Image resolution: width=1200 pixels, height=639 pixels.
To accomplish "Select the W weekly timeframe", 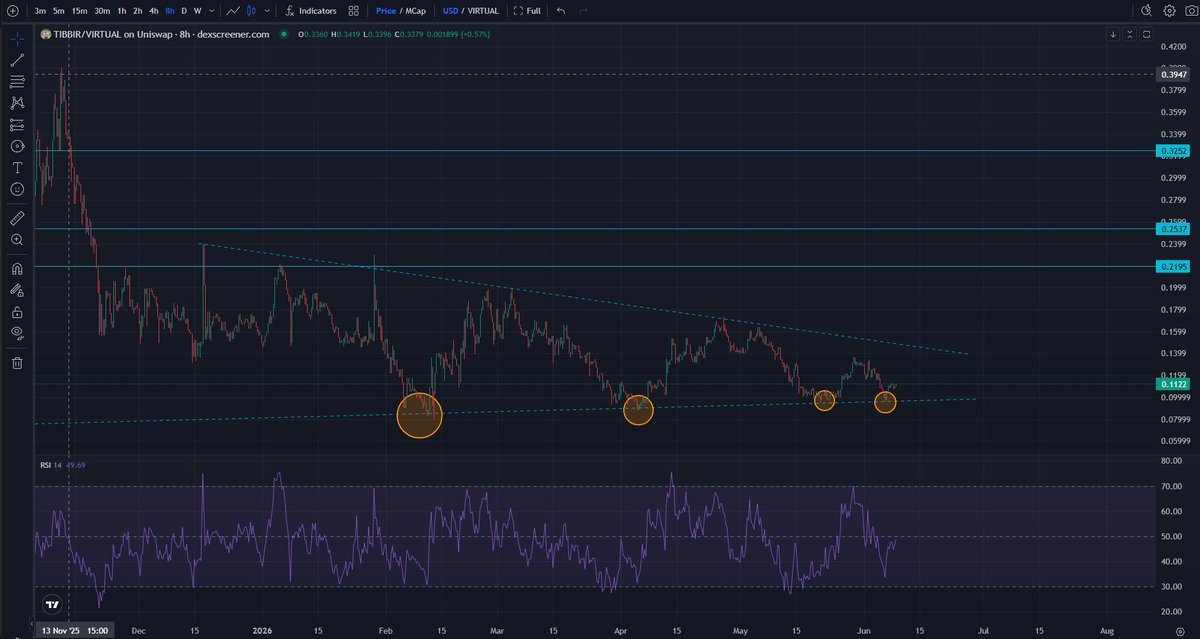I will pos(197,11).
